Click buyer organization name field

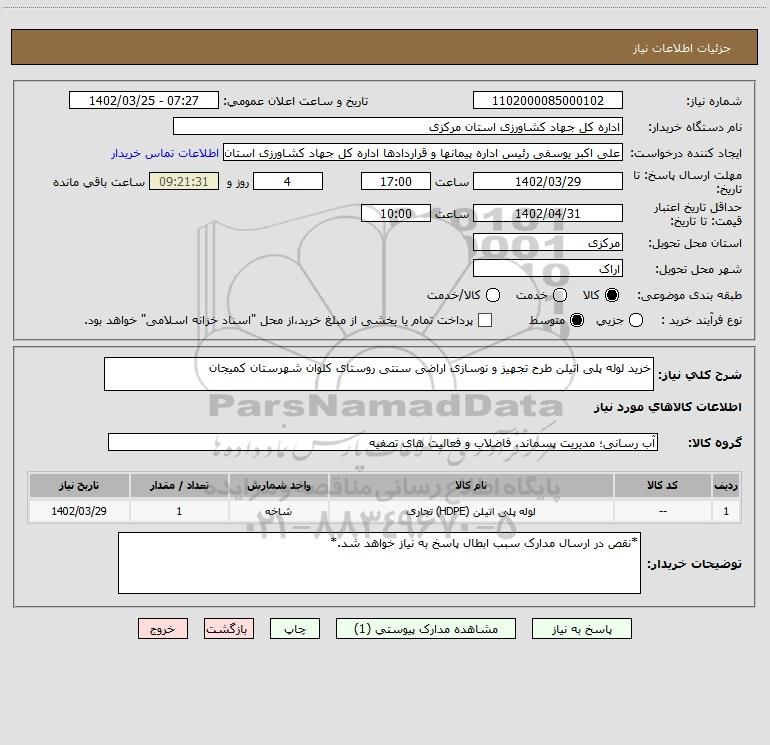(398, 126)
